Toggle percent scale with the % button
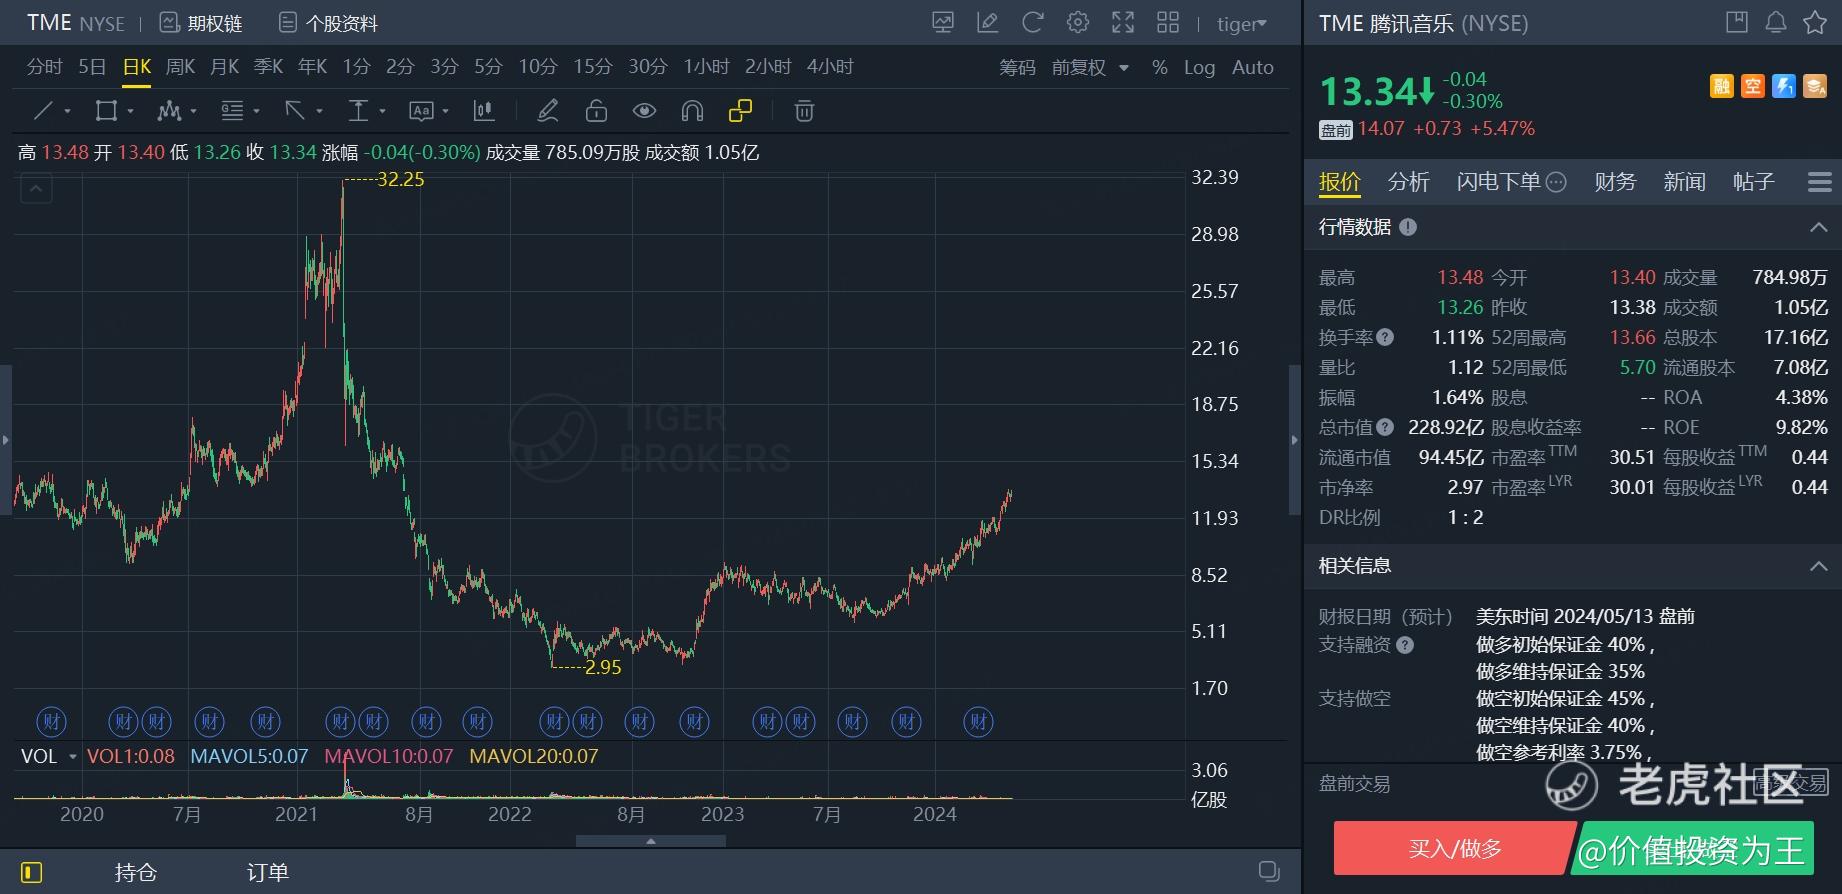Screen dimensions: 1842x894 [1159, 68]
